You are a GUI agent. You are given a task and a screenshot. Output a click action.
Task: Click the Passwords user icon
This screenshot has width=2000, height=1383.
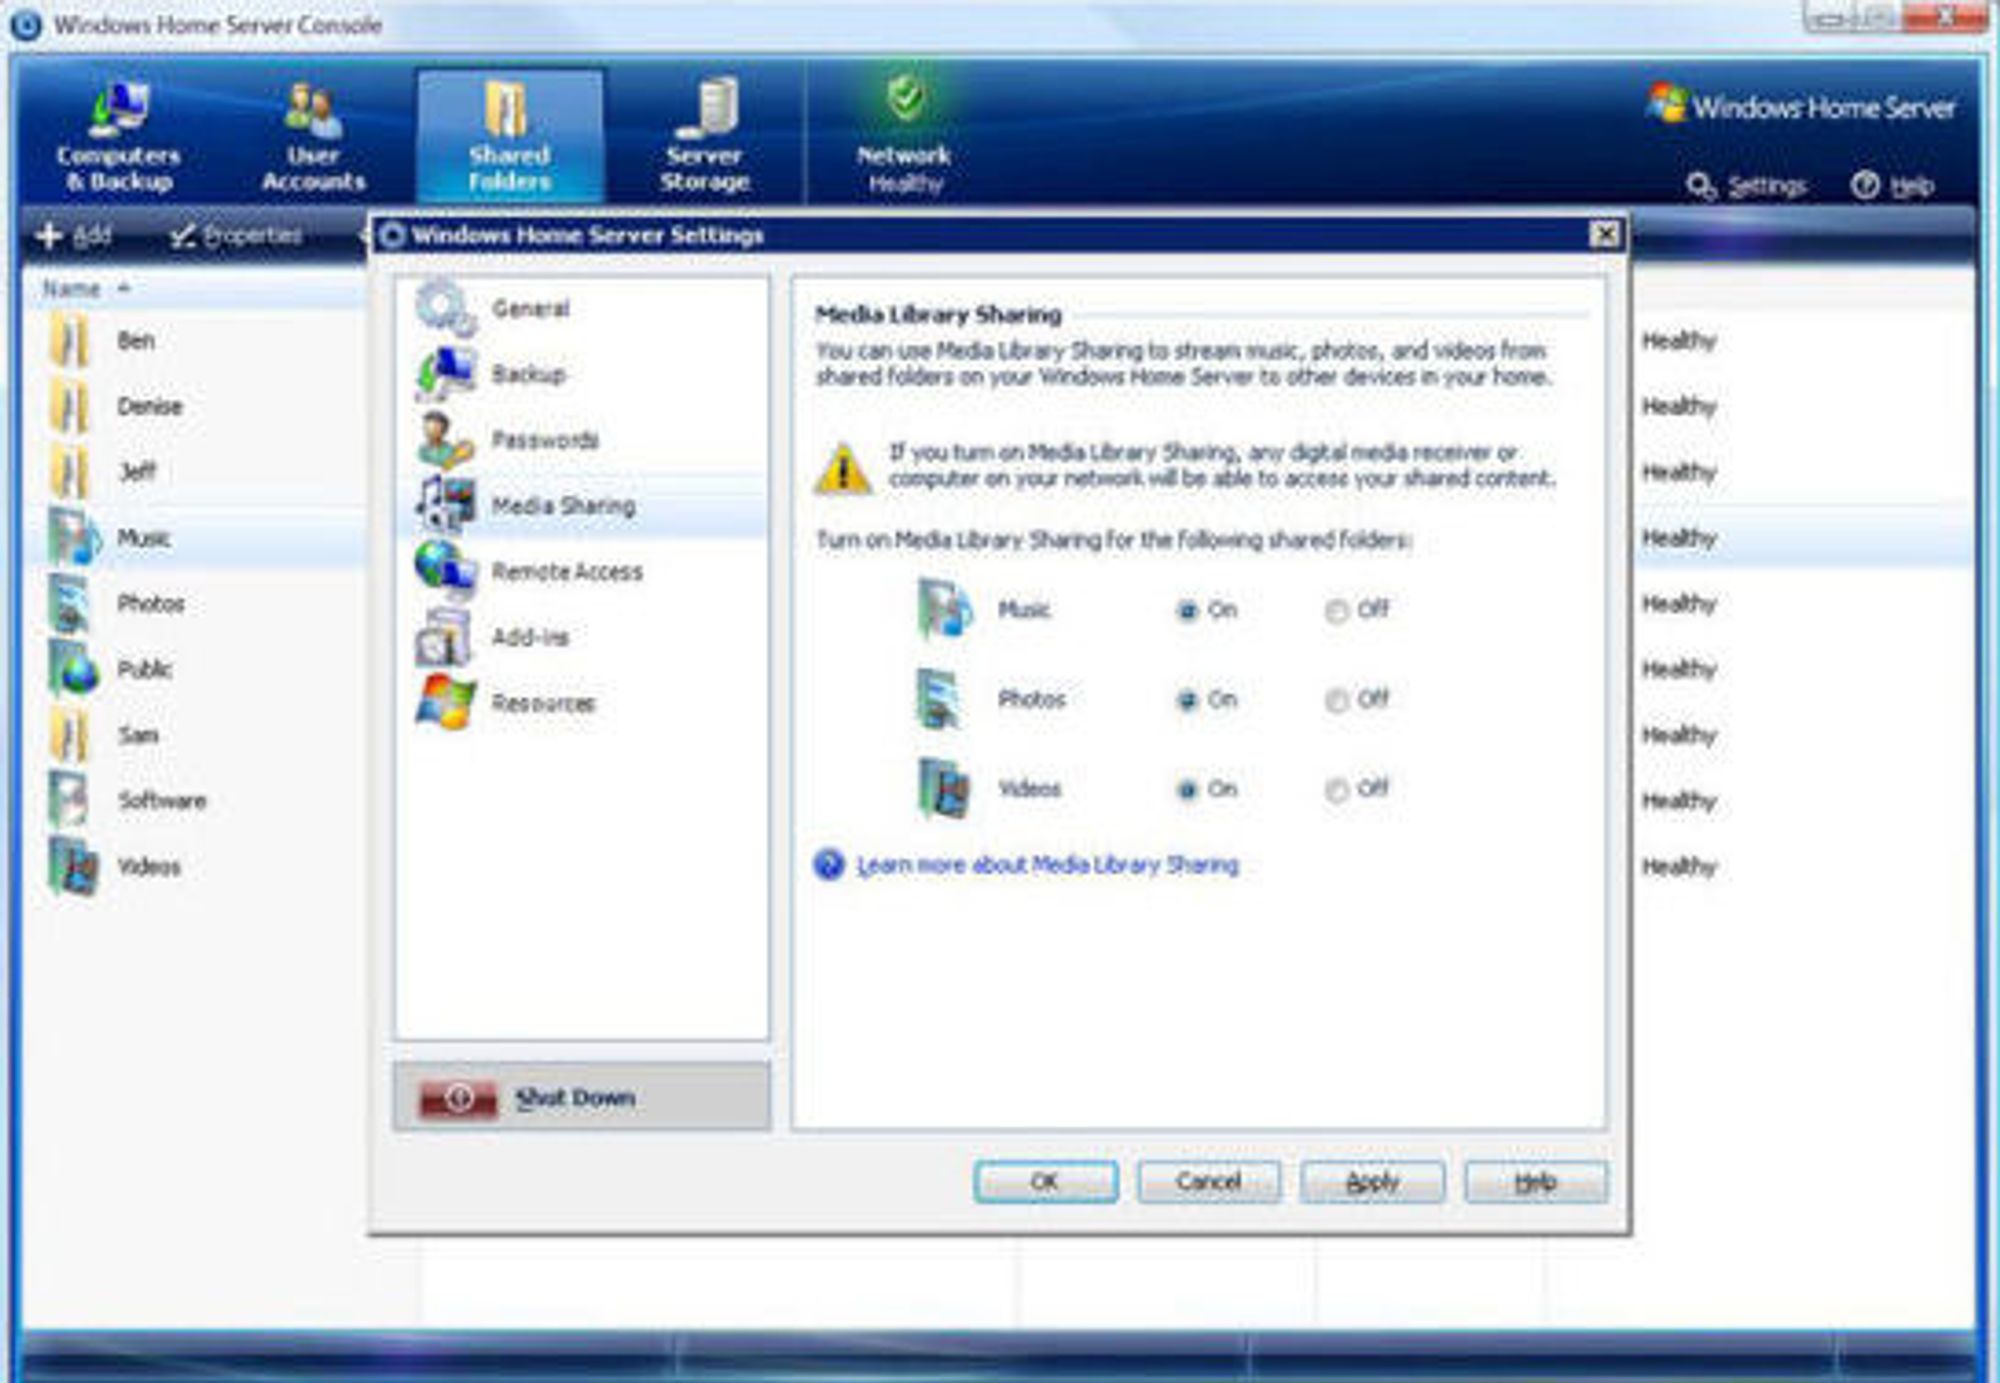445,440
